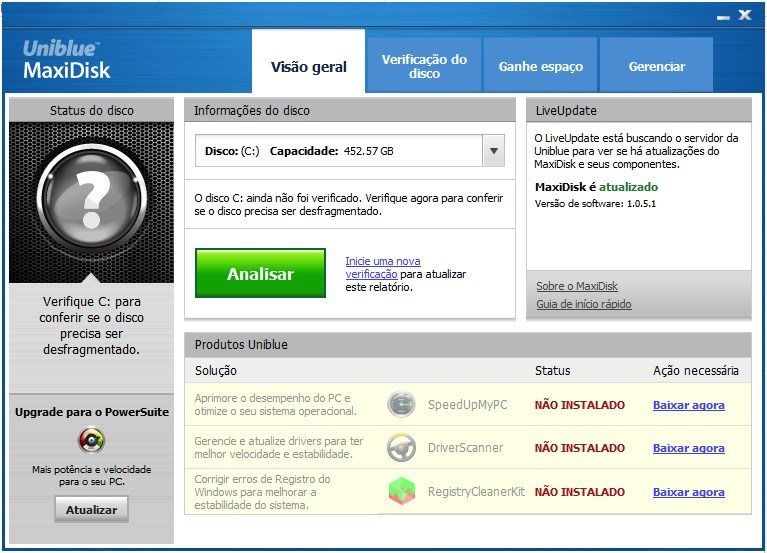Start disk analysis with Analisar button
767x553 pixels.
(x=260, y=273)
